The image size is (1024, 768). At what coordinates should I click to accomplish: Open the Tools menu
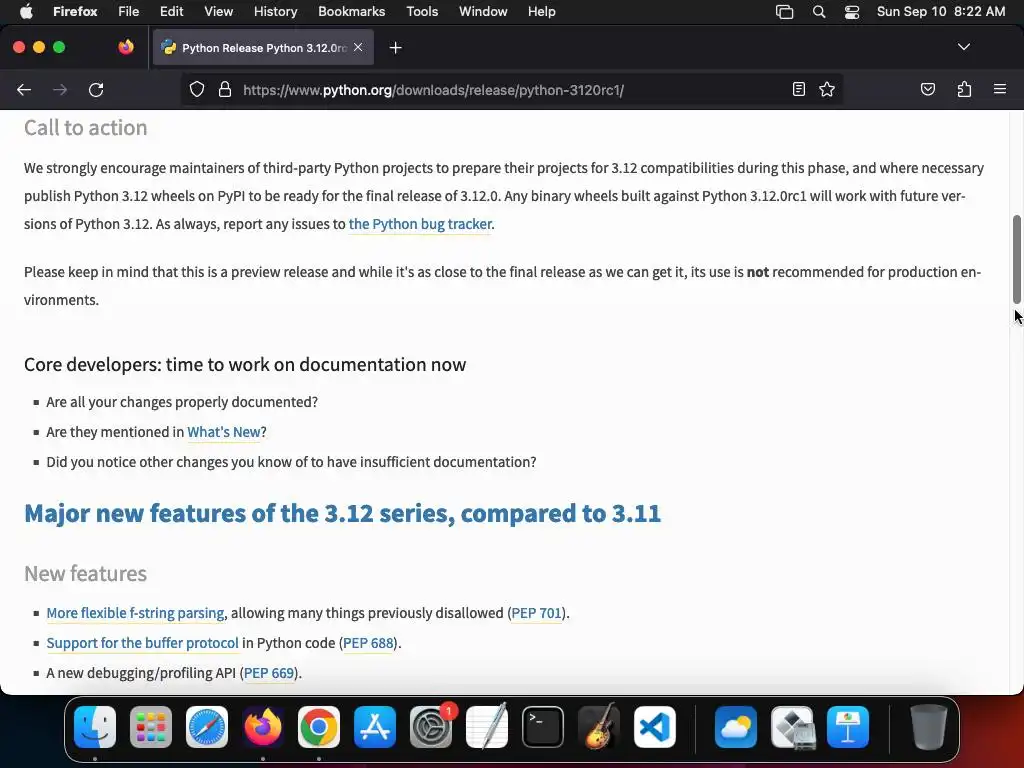tap(422, 12)
